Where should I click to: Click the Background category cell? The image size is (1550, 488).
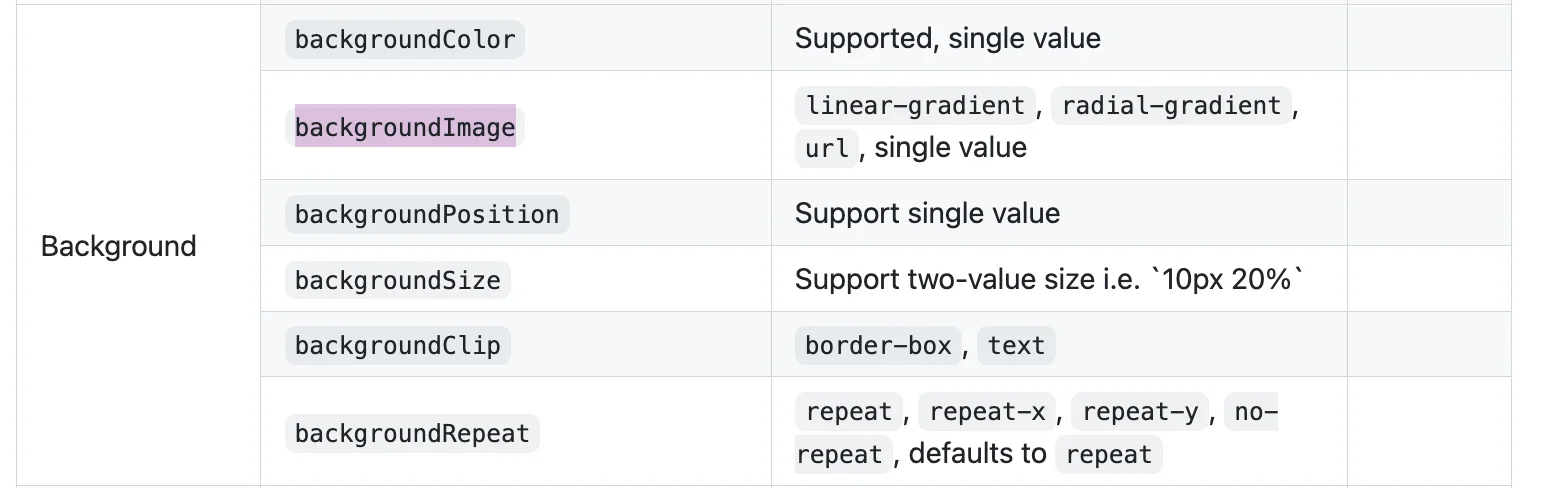pyautogui.click(x=118, y=246)
